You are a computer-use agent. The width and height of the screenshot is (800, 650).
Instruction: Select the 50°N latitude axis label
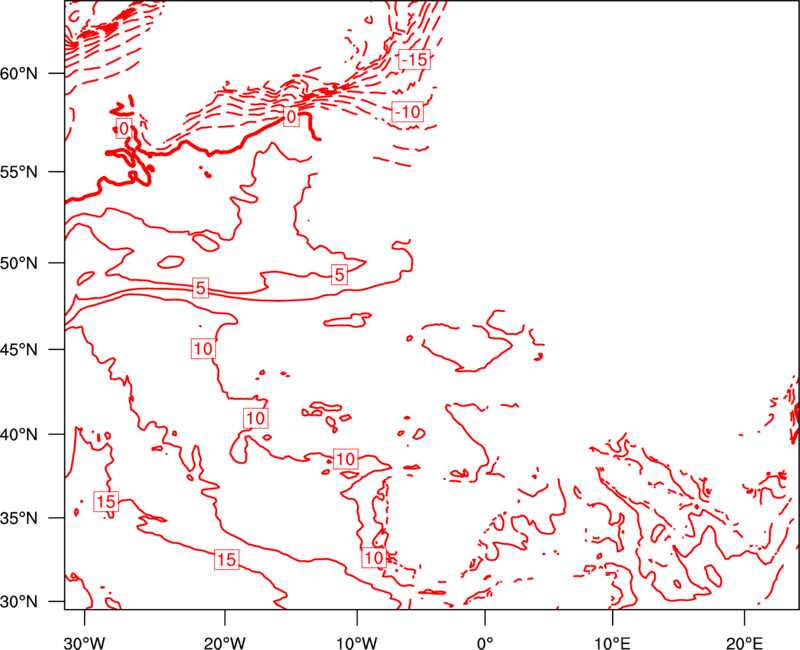click(19, 263)
